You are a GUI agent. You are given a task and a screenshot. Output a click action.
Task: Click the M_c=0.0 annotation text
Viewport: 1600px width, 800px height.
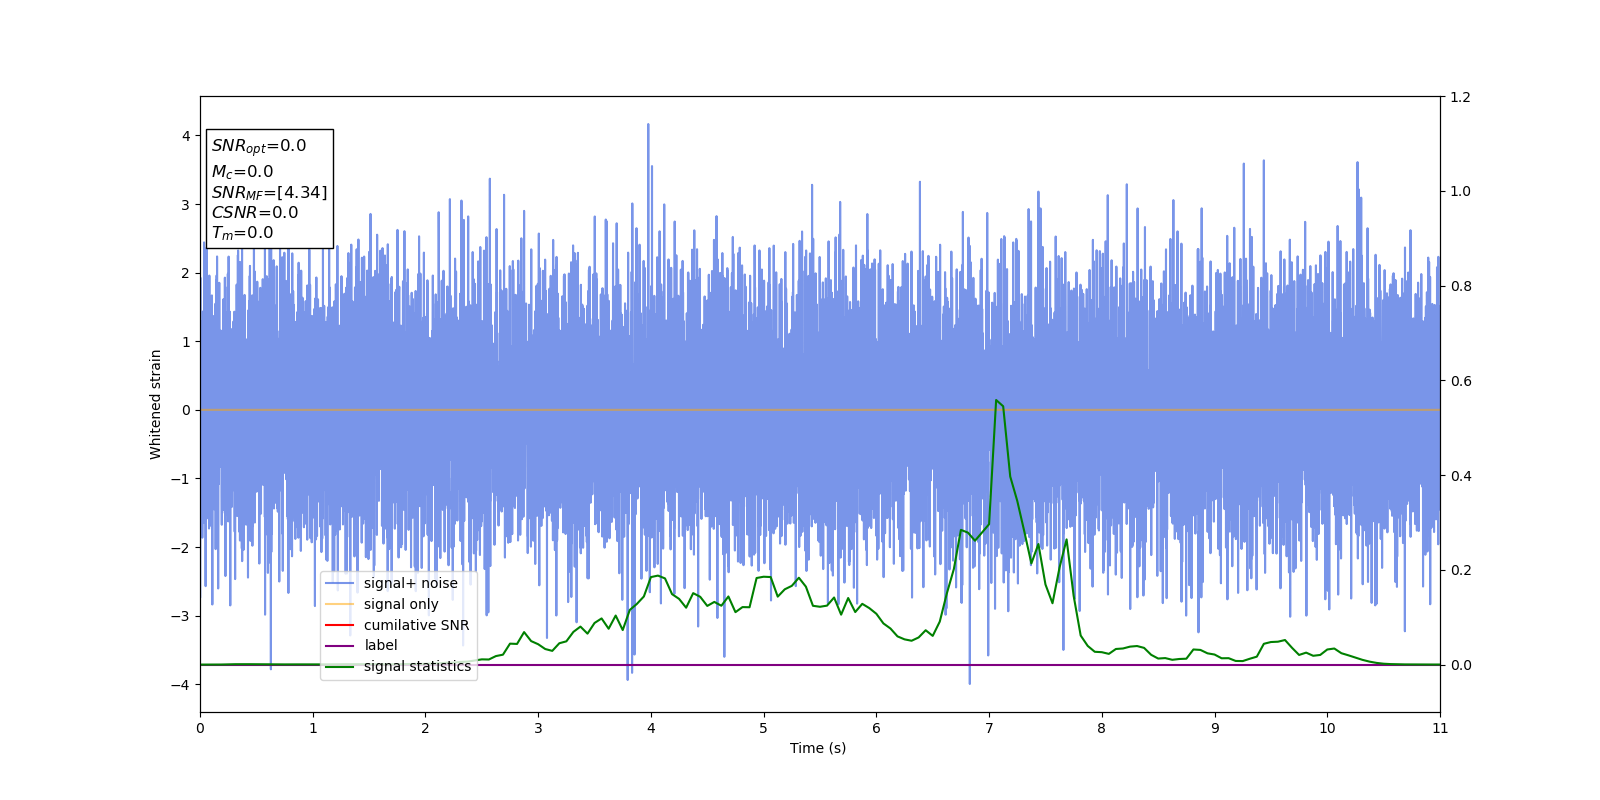pos(242,172)
